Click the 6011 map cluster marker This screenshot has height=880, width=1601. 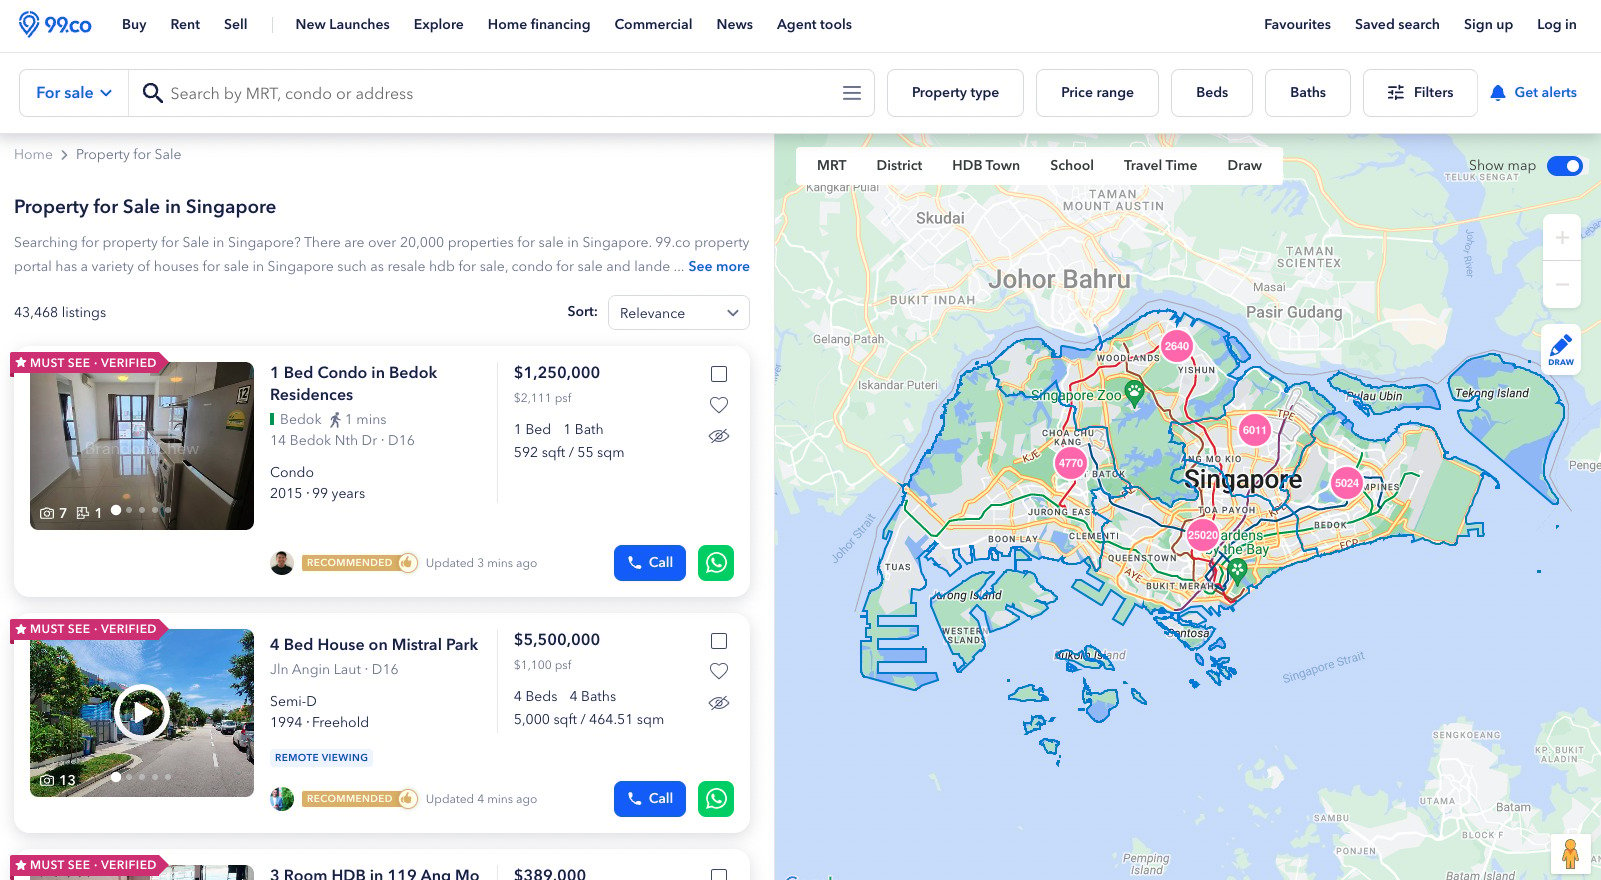coord(1254,430)
